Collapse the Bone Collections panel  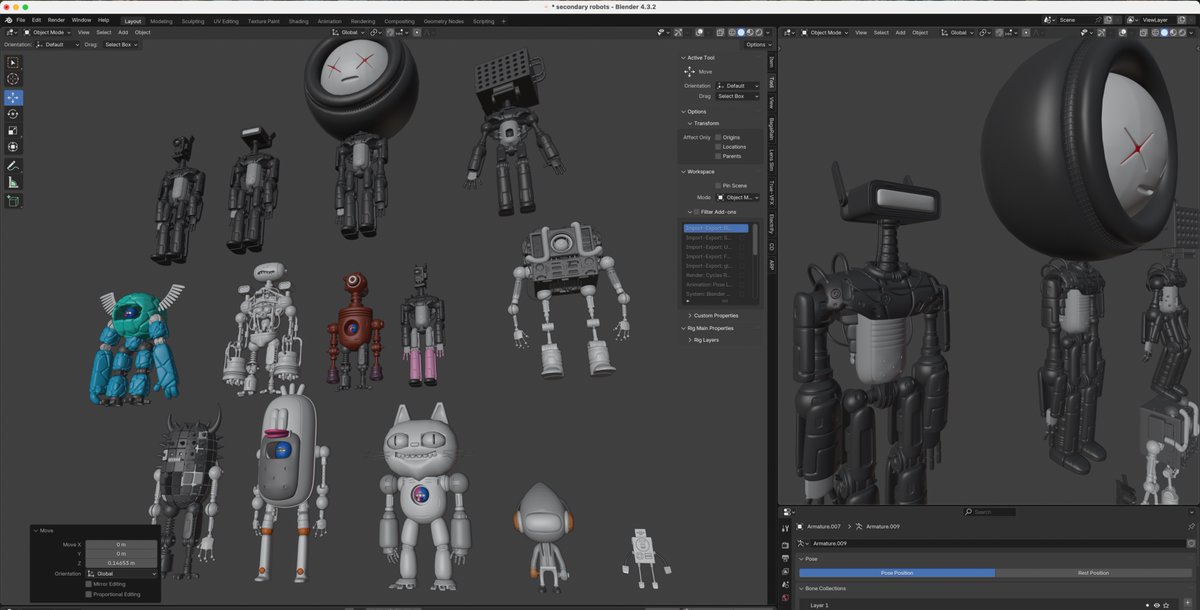(826, 588)
